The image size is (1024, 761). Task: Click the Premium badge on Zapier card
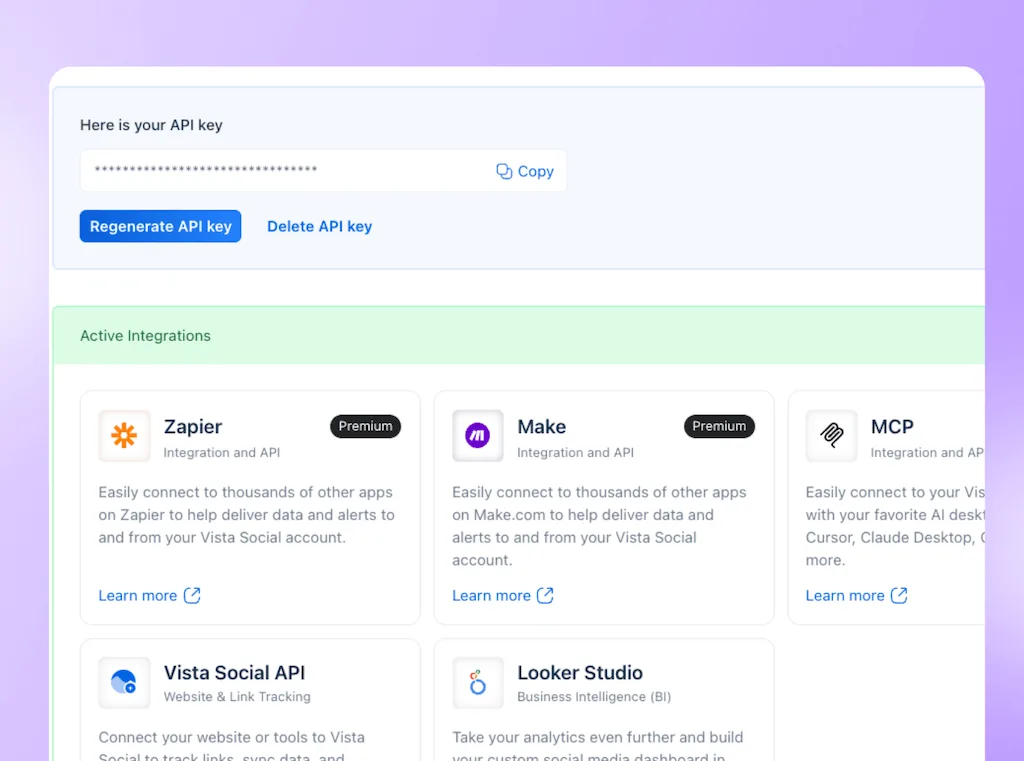(x=365, y=426)
